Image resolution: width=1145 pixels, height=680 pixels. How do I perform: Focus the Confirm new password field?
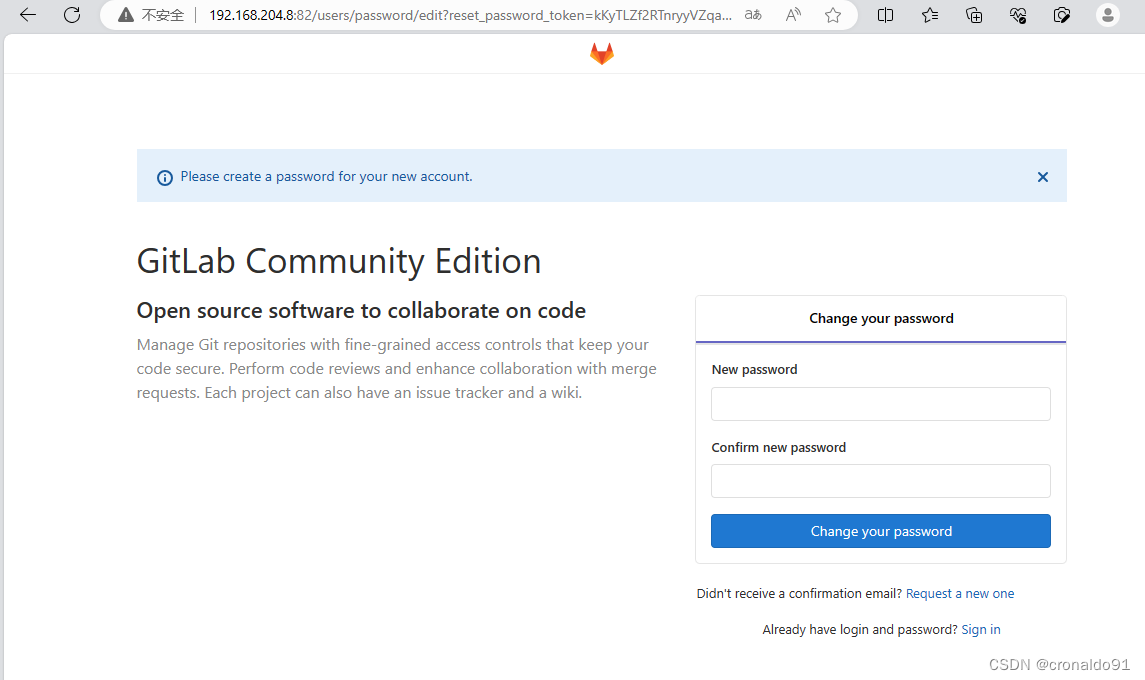[881, 481]
